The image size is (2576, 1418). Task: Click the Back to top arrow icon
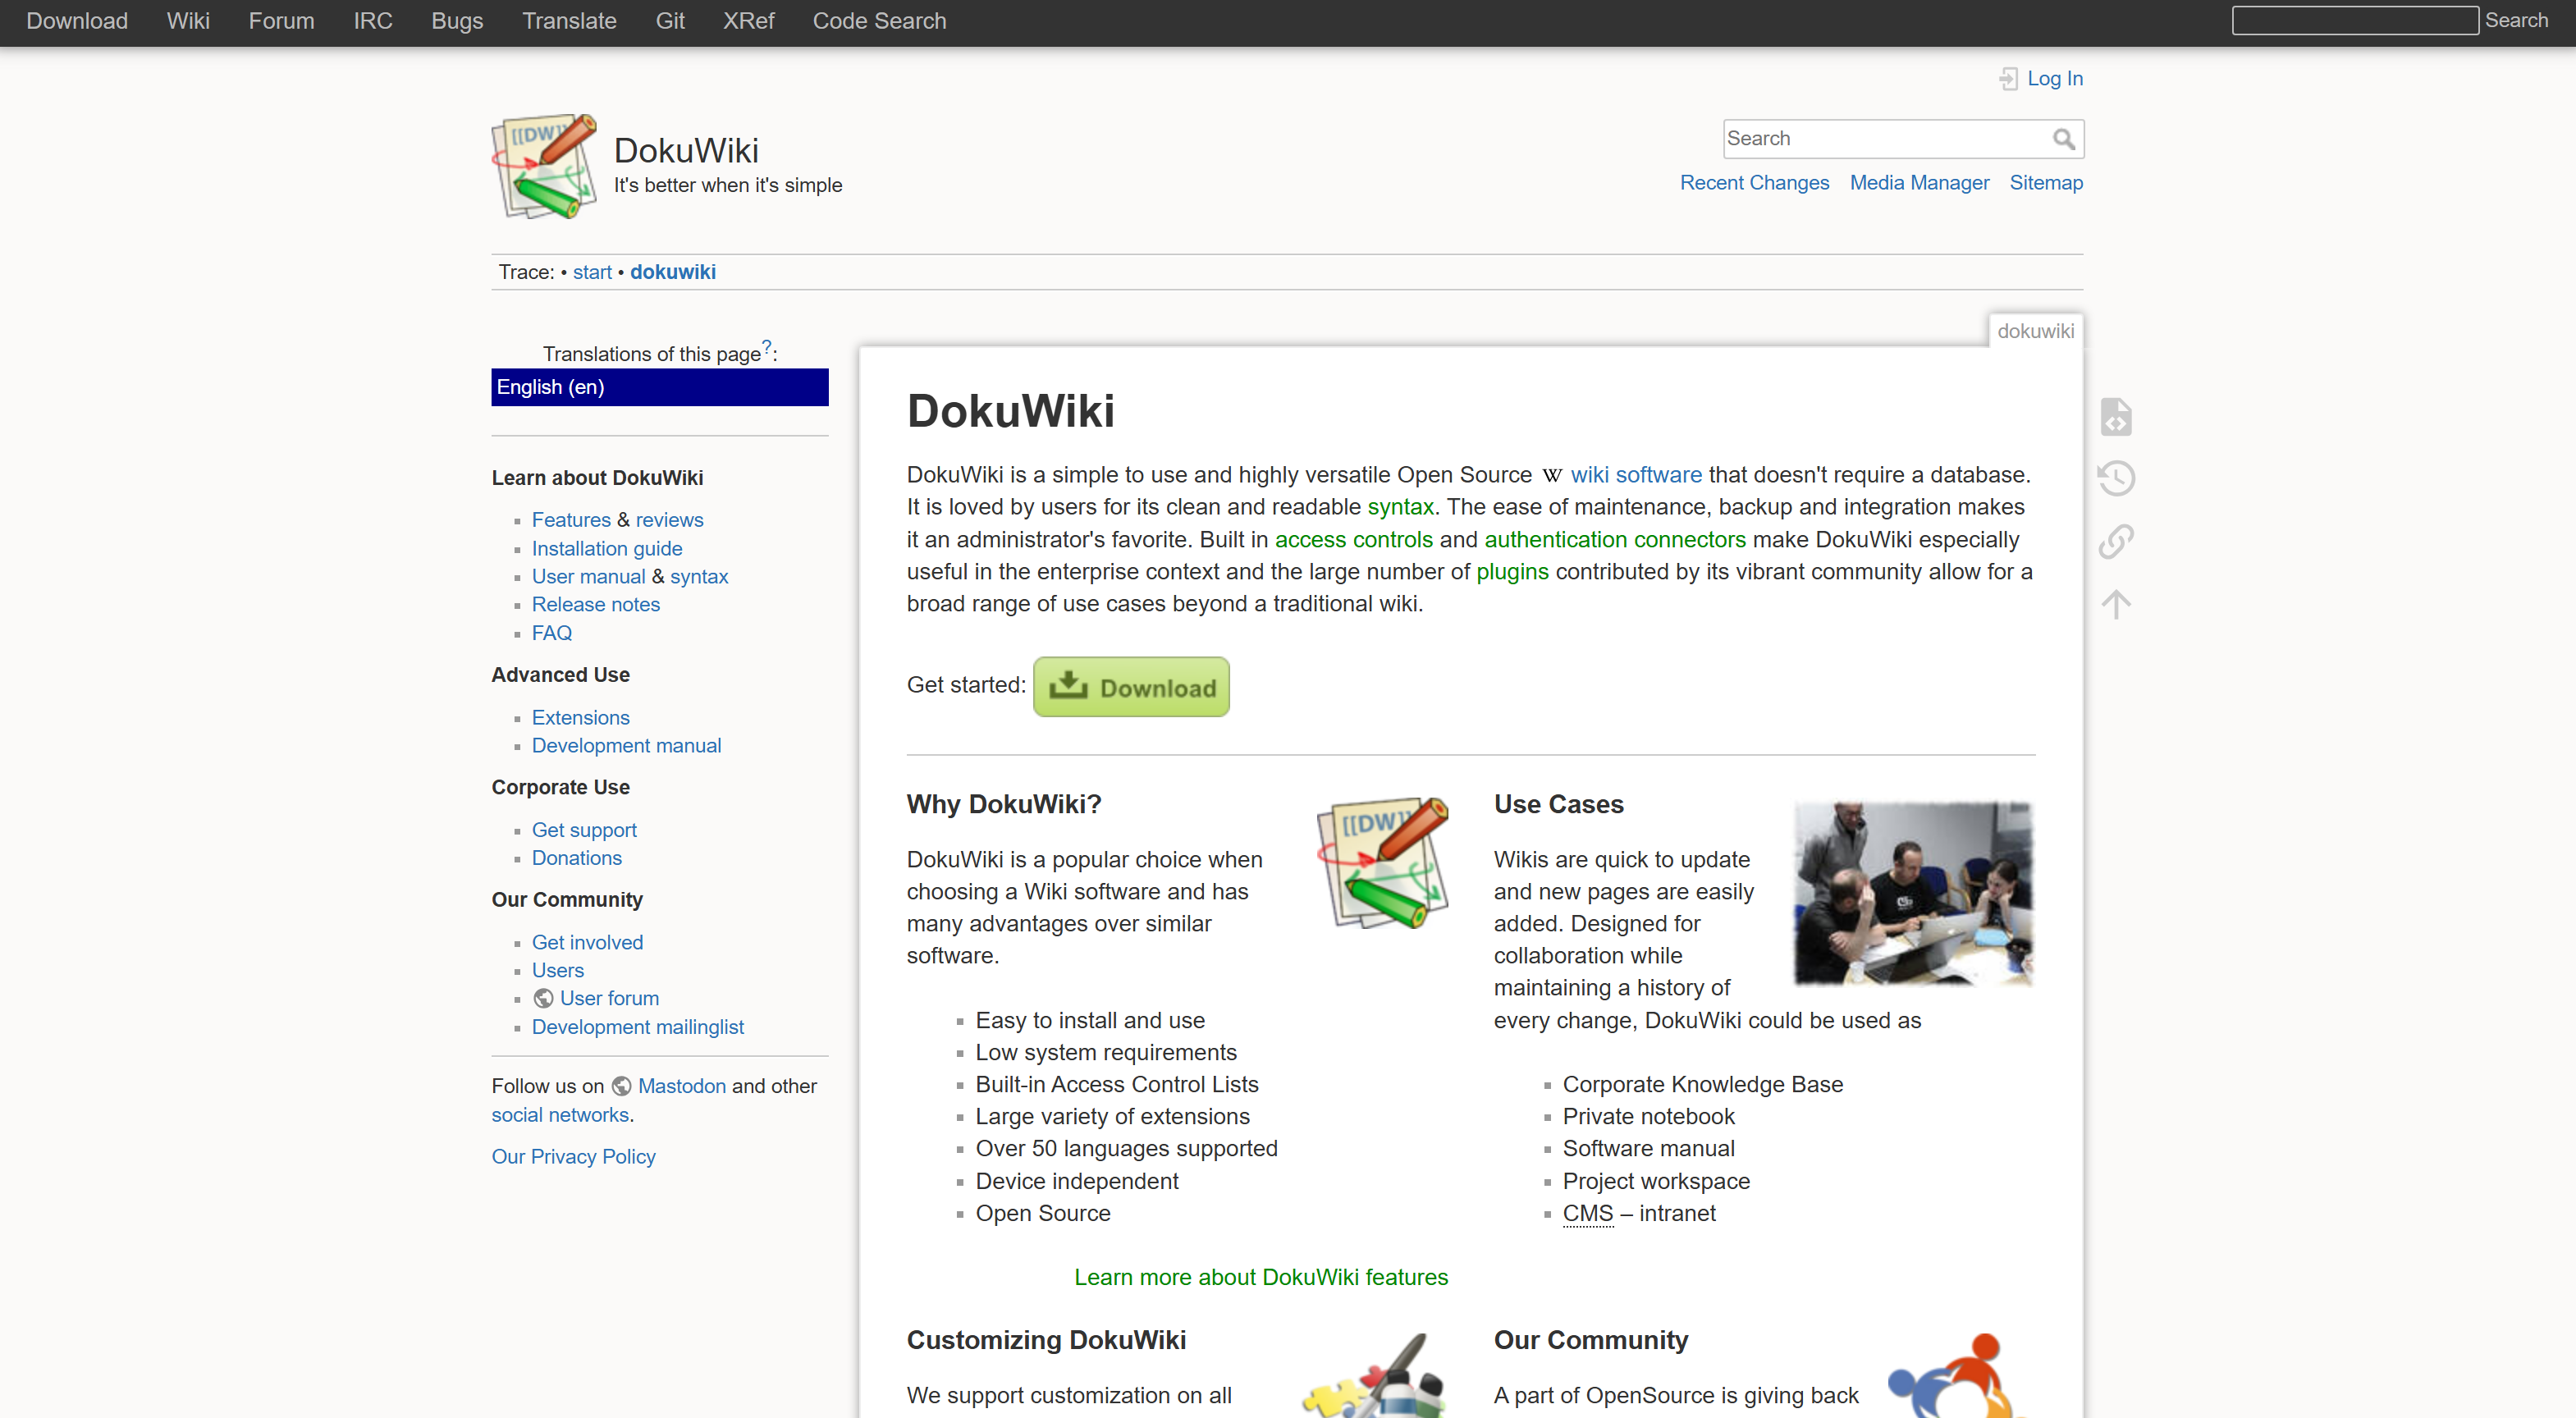point(2116,604)
